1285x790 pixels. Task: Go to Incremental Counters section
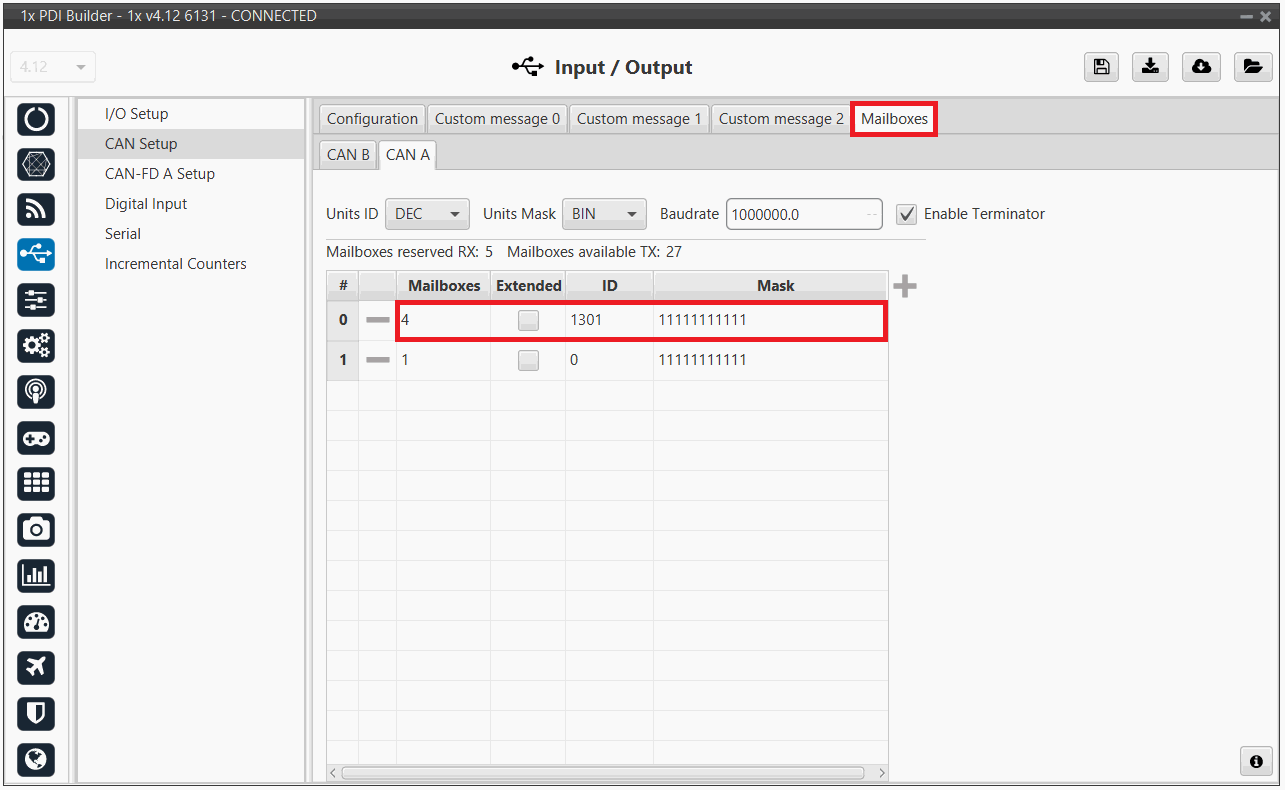pyautogui.click(x=176, y=264)
